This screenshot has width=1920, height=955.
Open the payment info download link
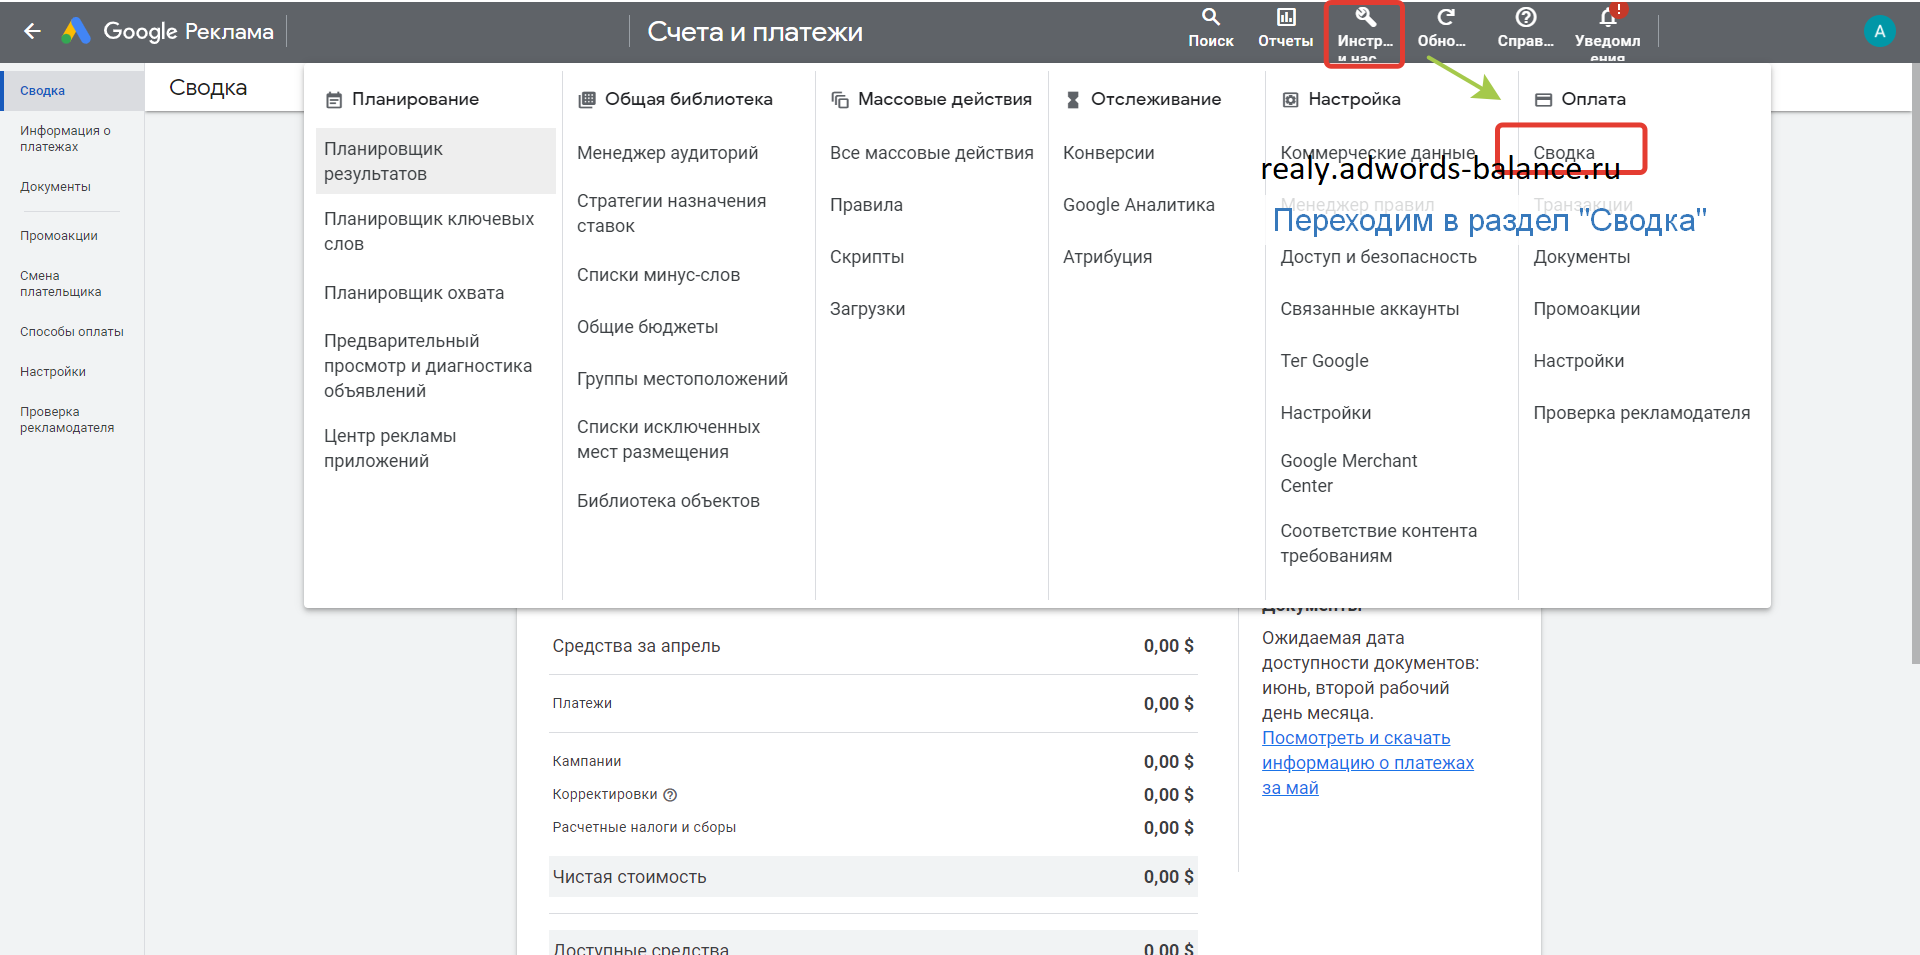1366,763
